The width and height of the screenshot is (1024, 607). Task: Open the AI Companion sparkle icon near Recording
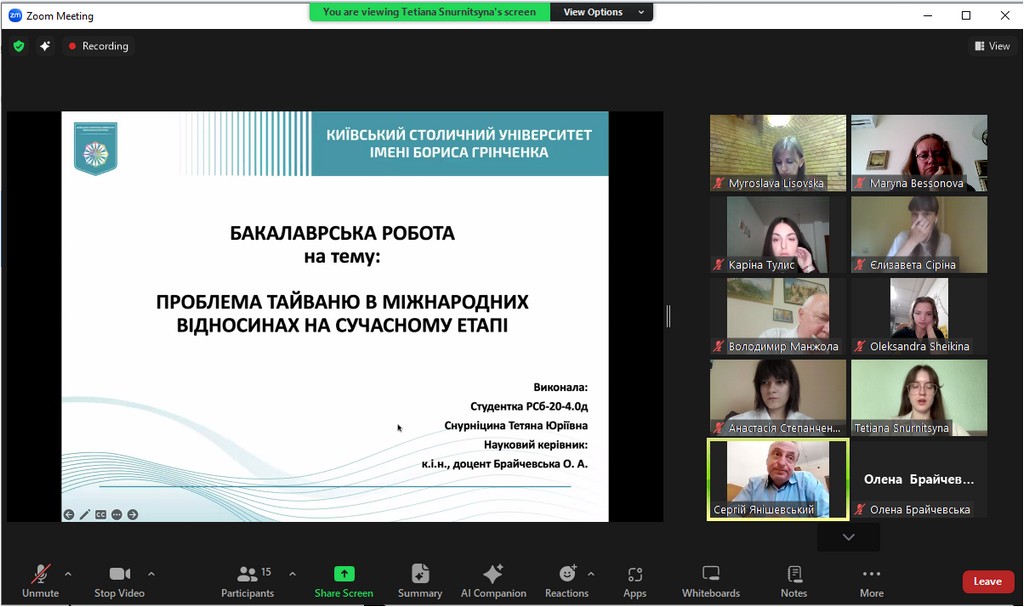pos(45,46)
